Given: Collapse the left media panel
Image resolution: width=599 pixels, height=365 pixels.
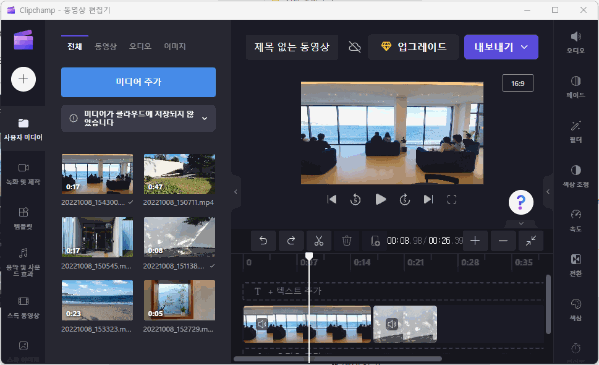Looking at the screenshot, I should pyautogui.click(x=236, y=192).
